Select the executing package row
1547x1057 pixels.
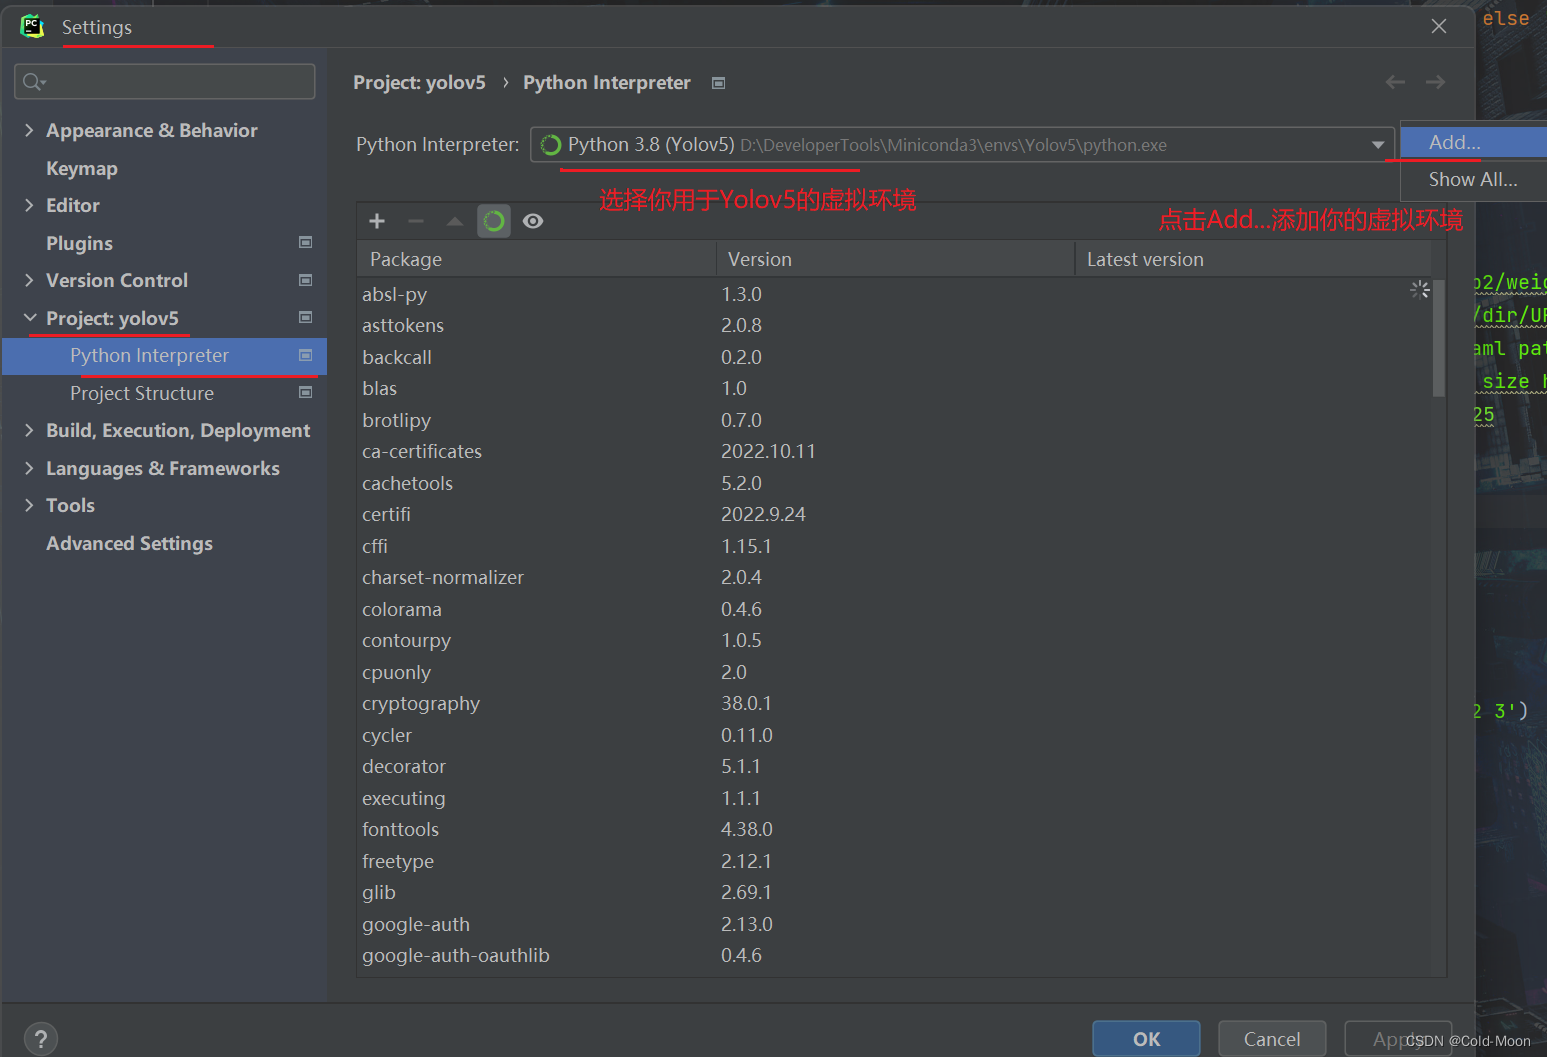click(894, 798)
